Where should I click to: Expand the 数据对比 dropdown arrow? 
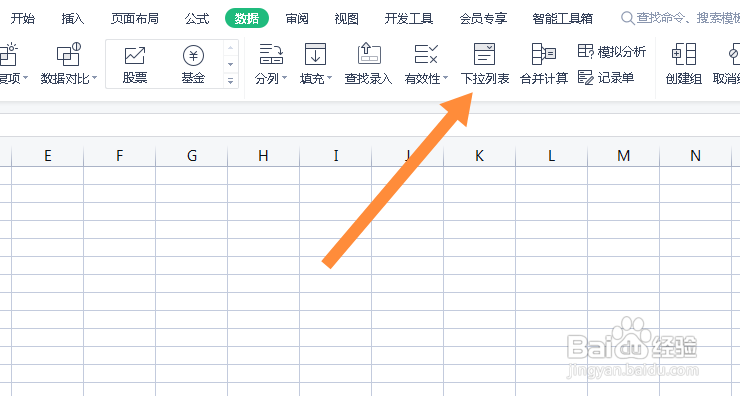tap(94, 78)
